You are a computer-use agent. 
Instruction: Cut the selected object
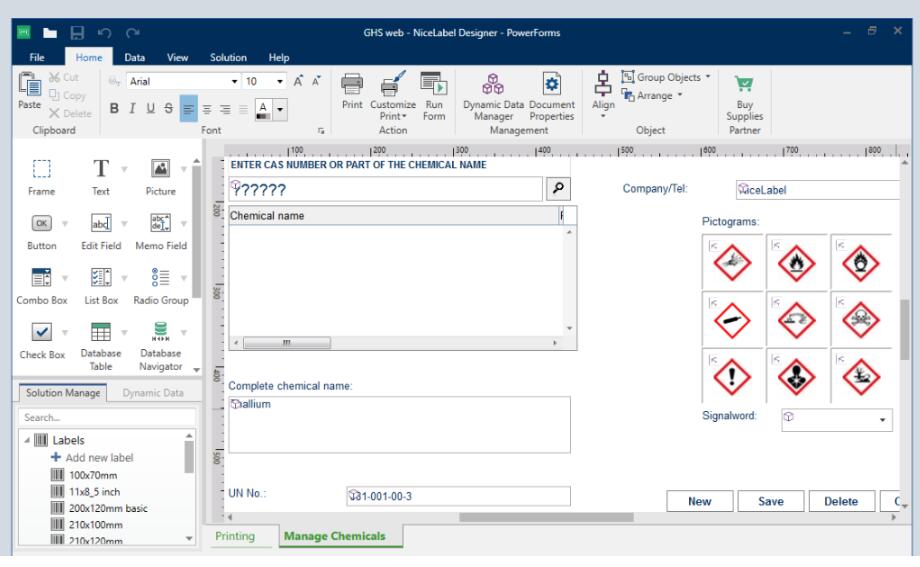64,77
